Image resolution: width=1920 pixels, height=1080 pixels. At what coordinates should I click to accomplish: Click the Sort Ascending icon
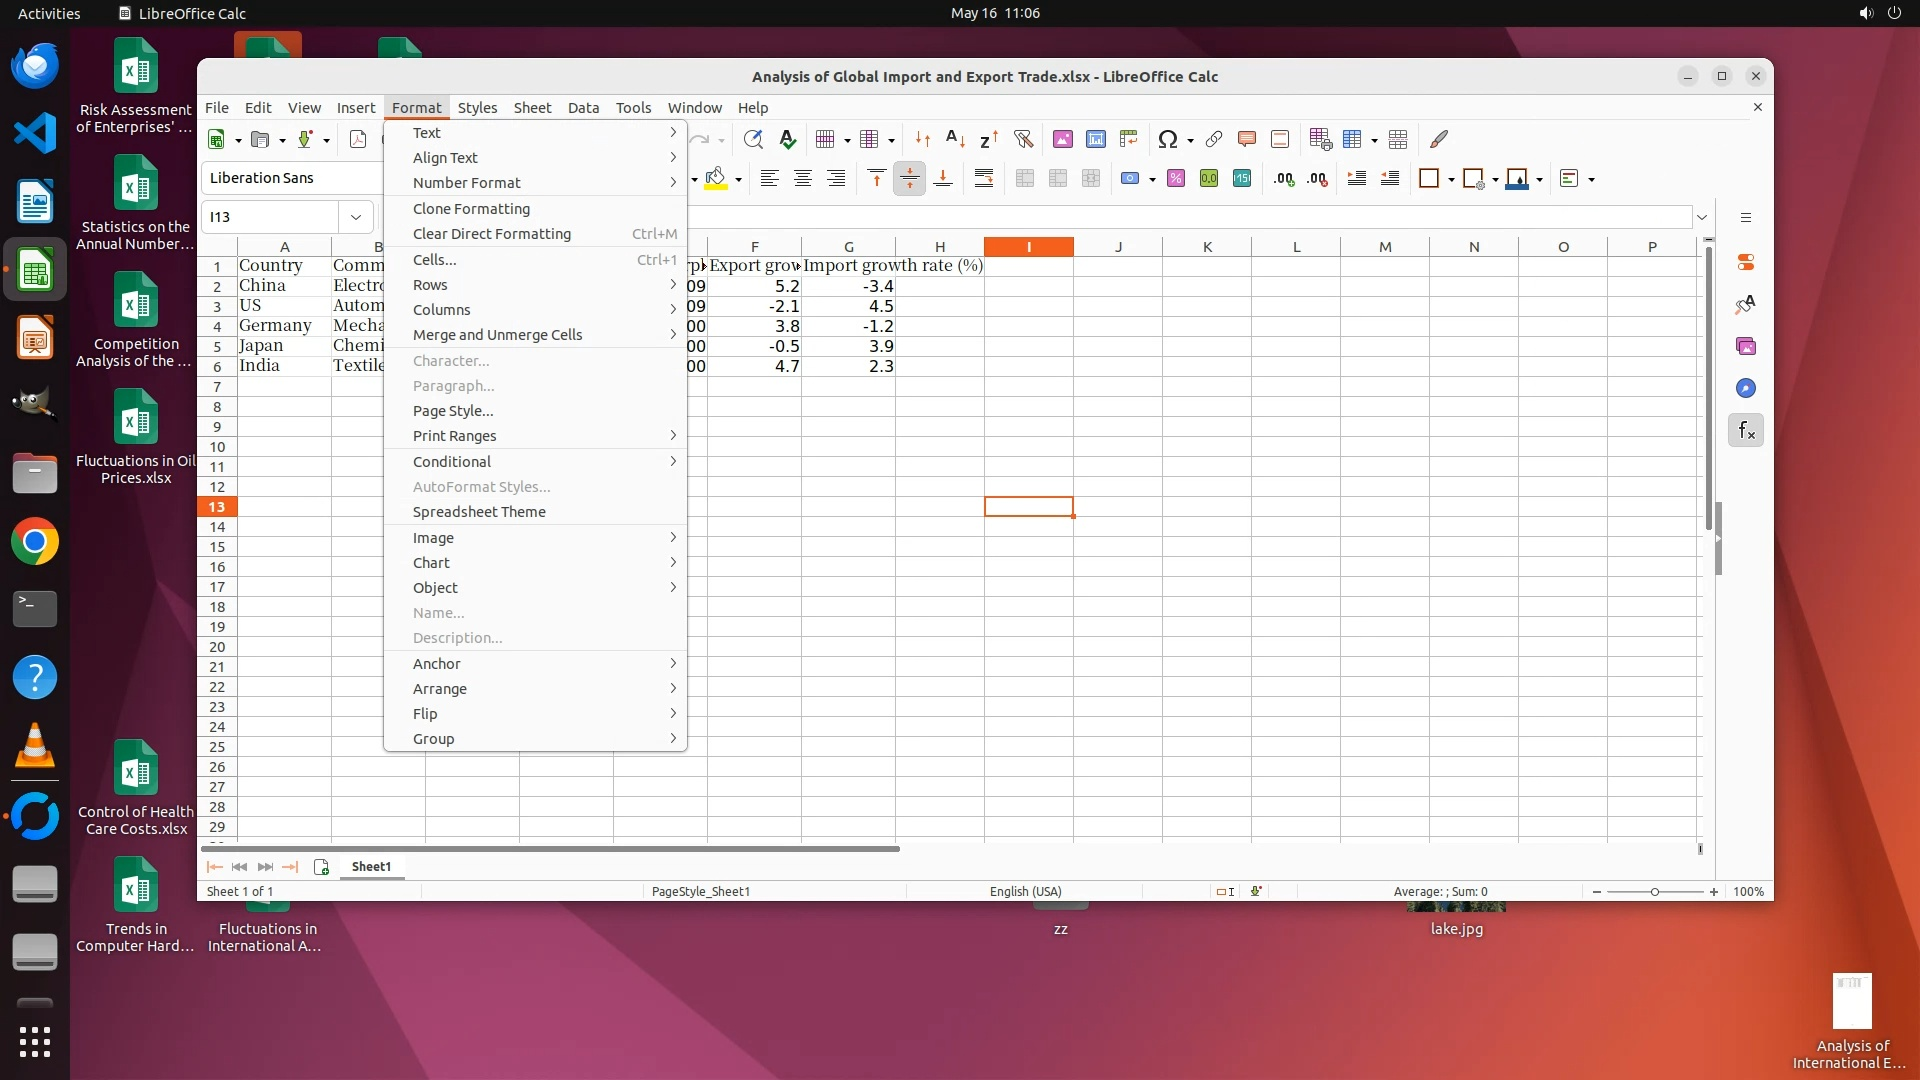955,139
